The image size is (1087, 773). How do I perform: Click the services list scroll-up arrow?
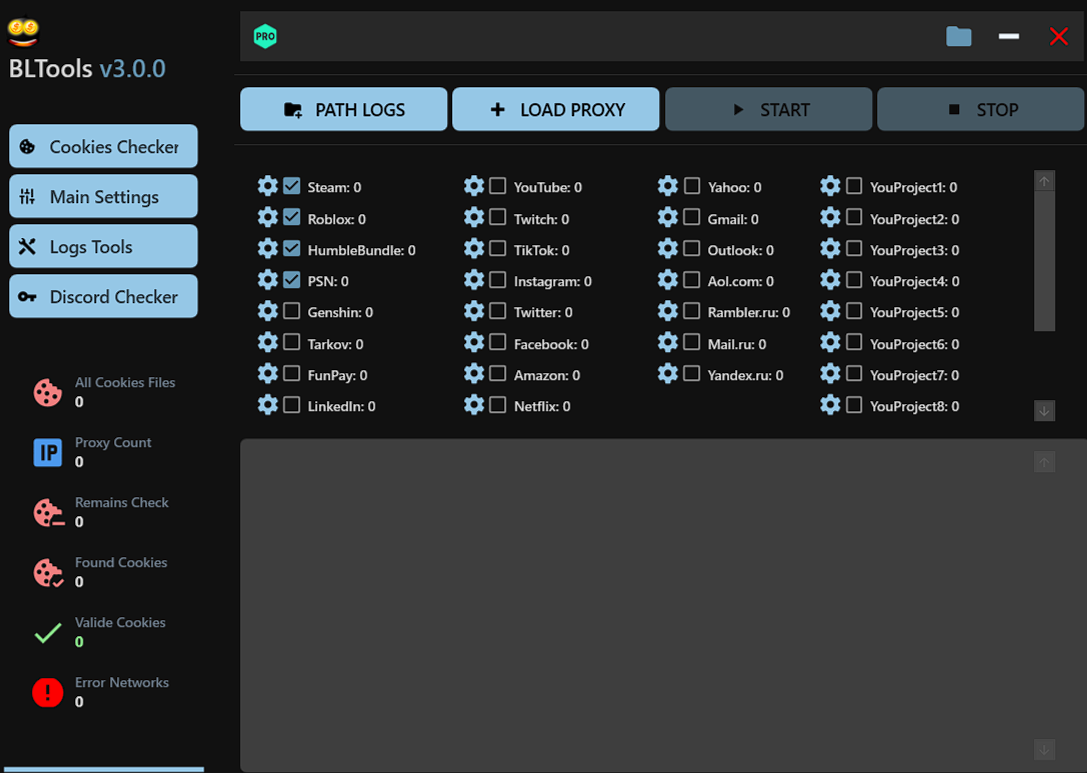(1044, 181)
